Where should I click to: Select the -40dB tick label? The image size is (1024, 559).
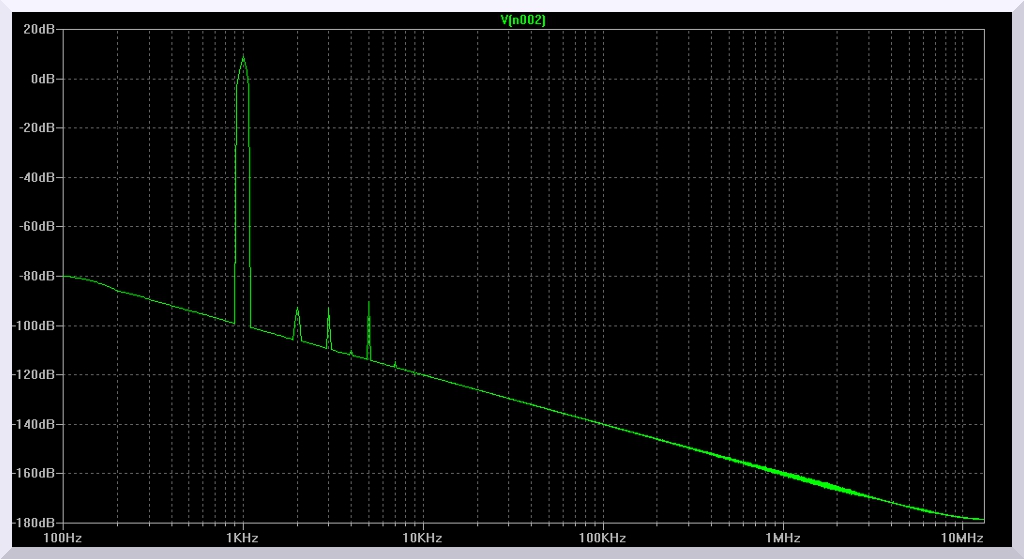click(37, 178)
